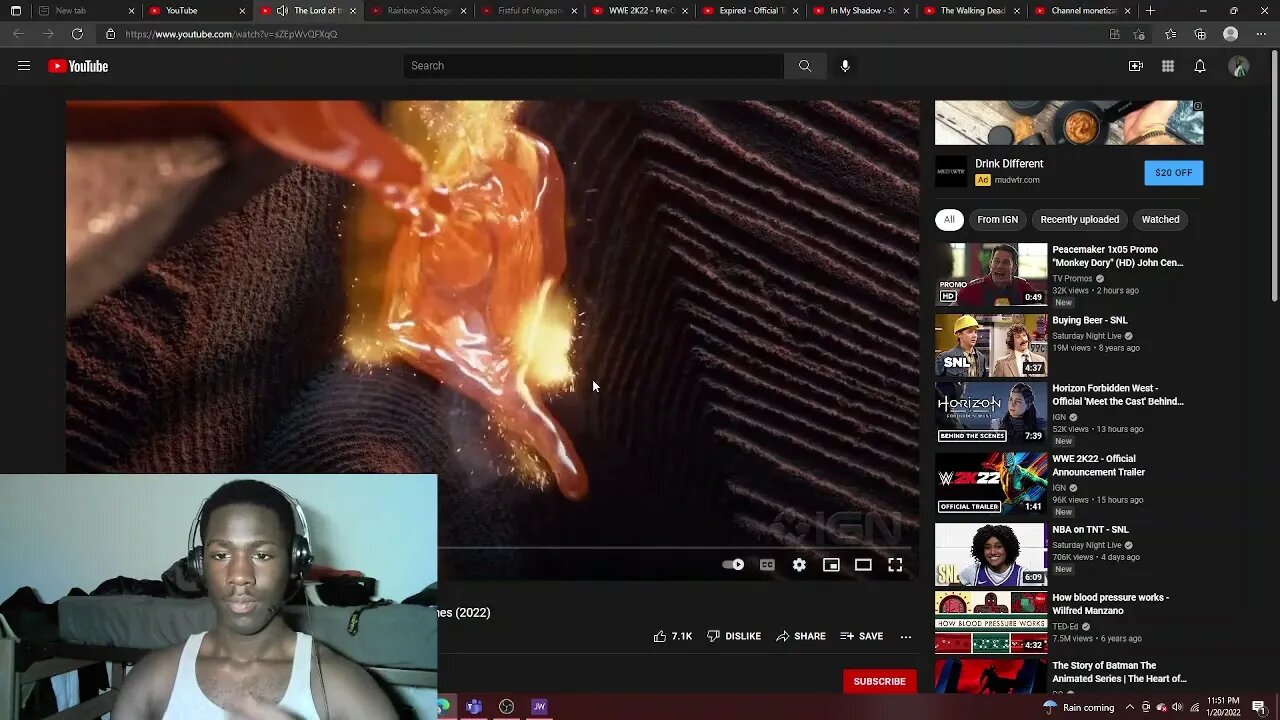Open the Horizon Forbidden West video title

click(1118, 395)
